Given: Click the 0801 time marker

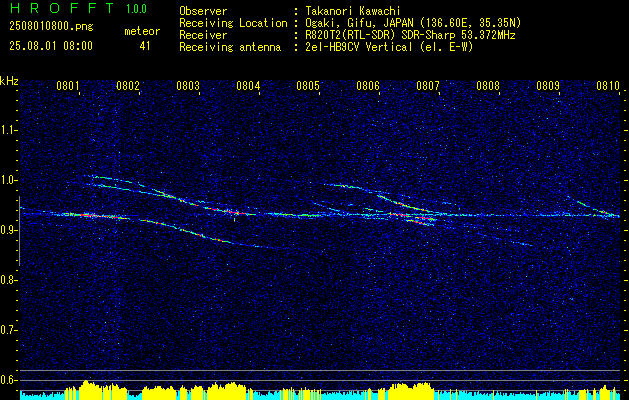Looking at the screenshot, I should click(68, 85).
